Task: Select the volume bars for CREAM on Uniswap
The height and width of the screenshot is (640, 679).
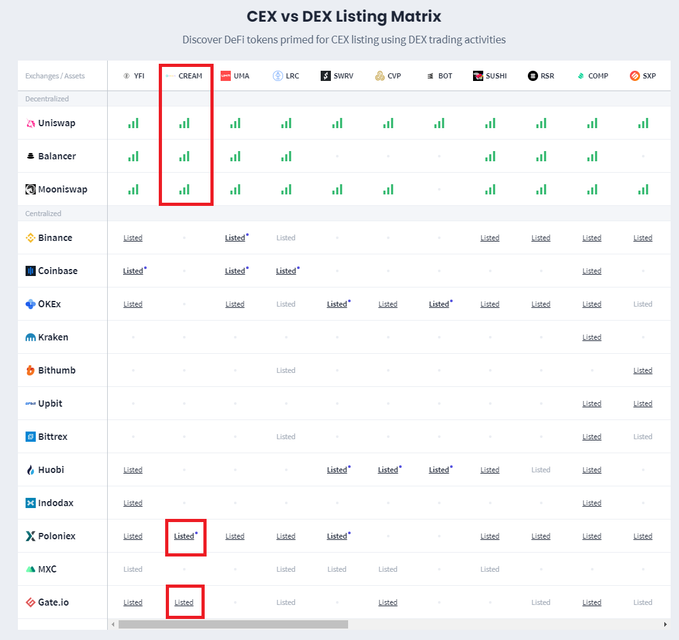Action: (x=184, y=123)
